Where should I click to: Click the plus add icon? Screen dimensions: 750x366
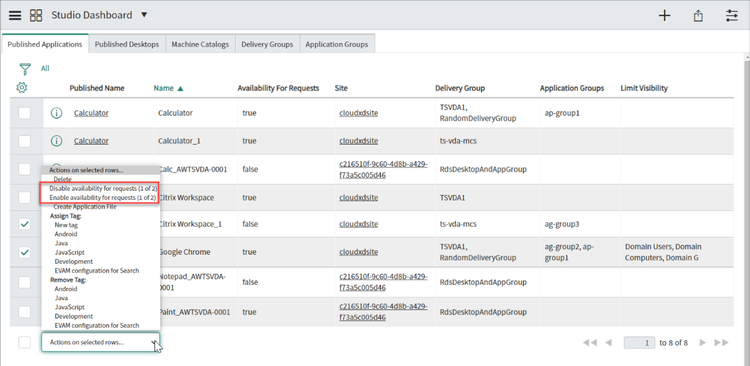[664, 15]
